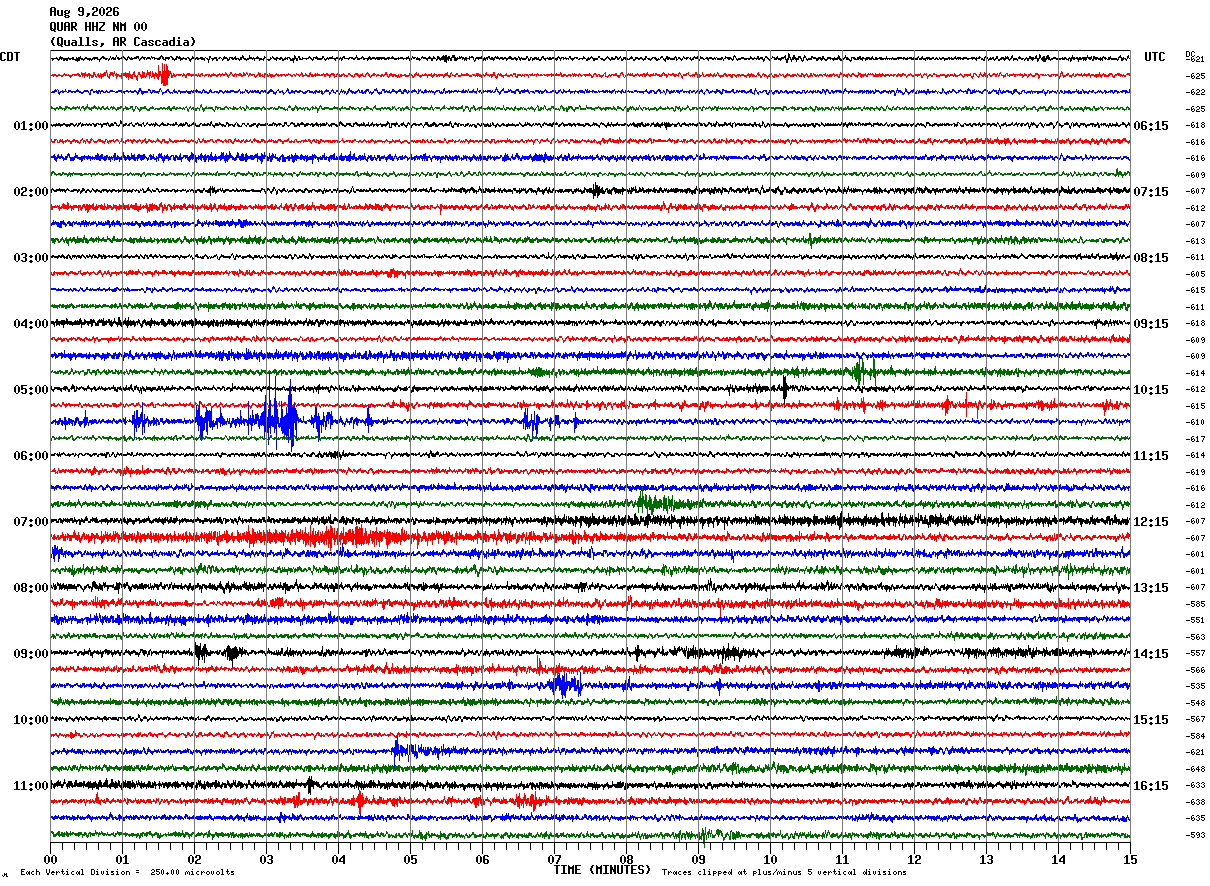Click the large blue seismic burst after 05:00
The height and width of the screenshot is (886, 1210).
coord(278,416)
